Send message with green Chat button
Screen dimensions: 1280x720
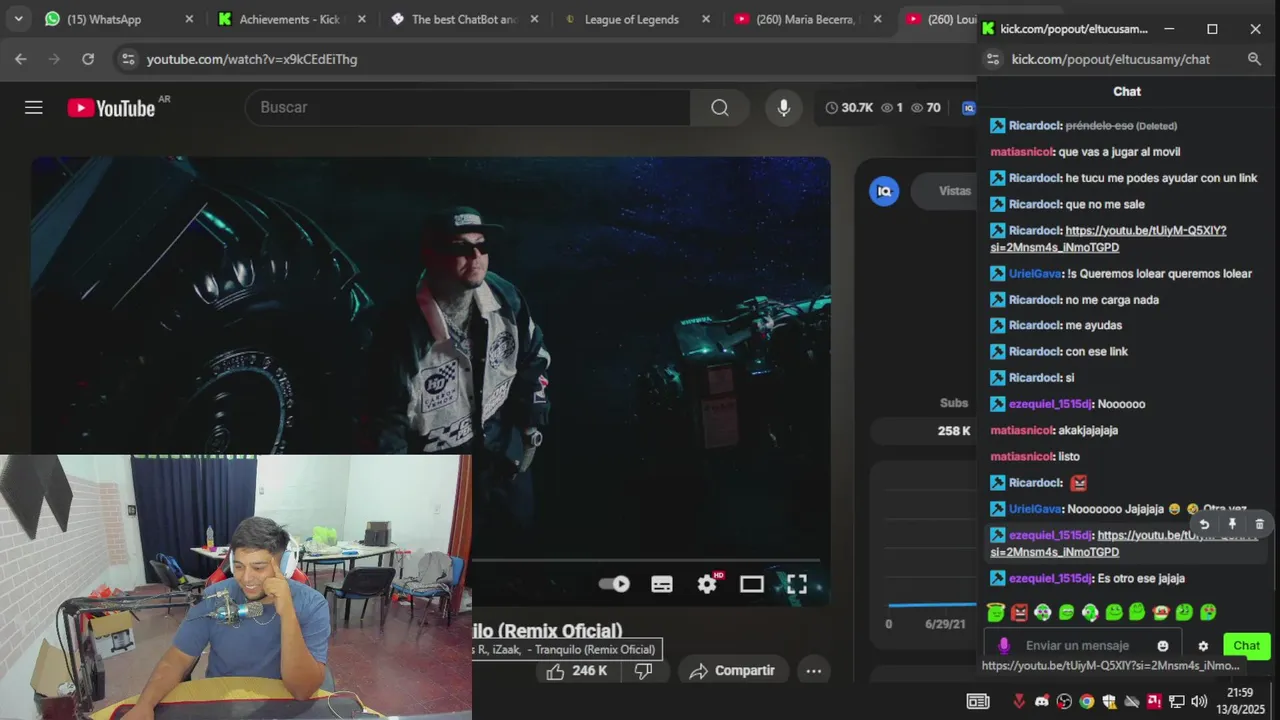click(1246, 646)
